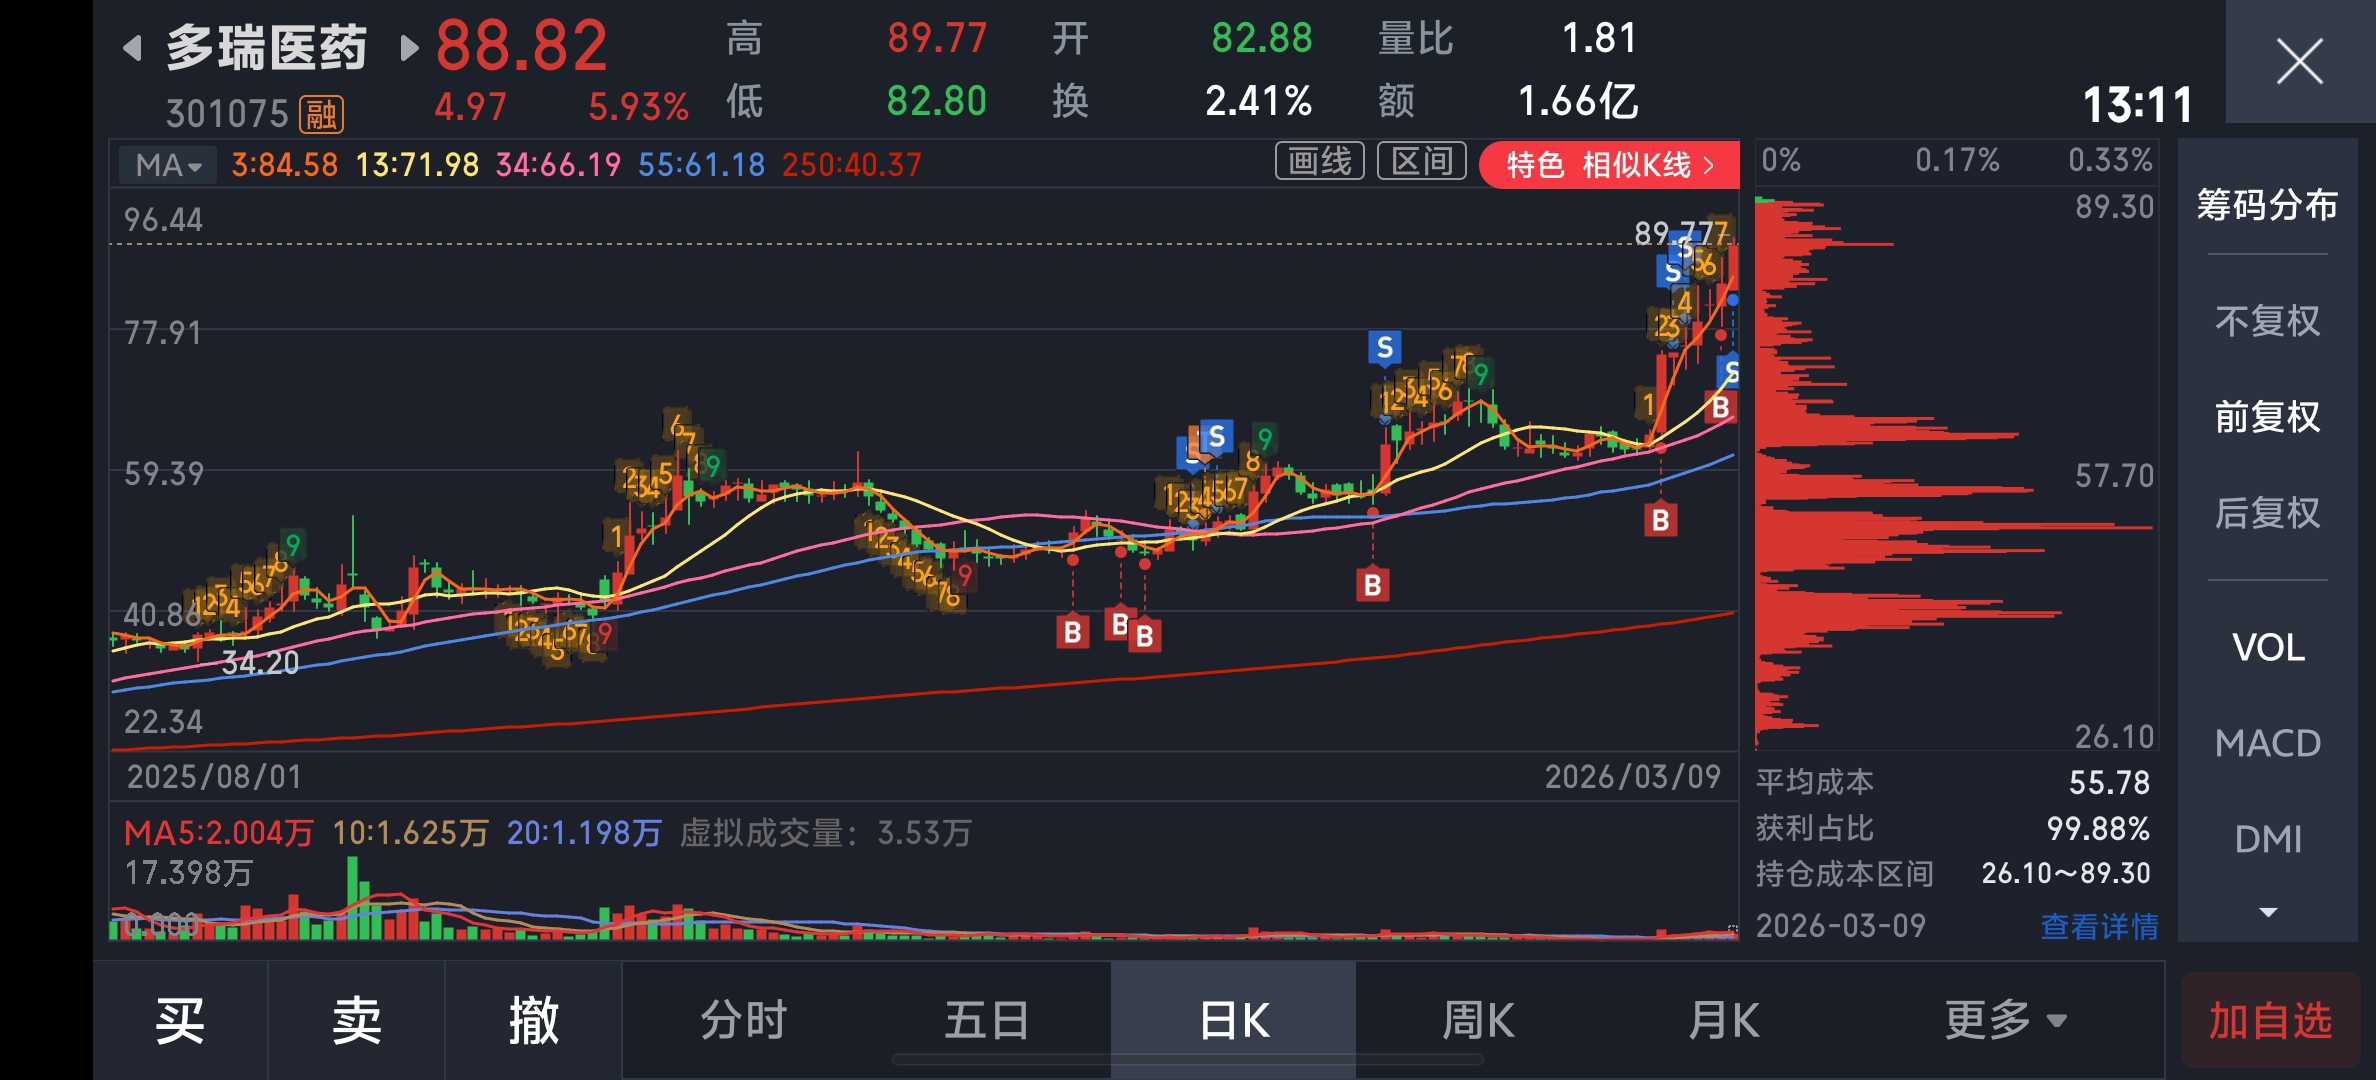Enable the 区间 range statistics tool

[1421, 162]
